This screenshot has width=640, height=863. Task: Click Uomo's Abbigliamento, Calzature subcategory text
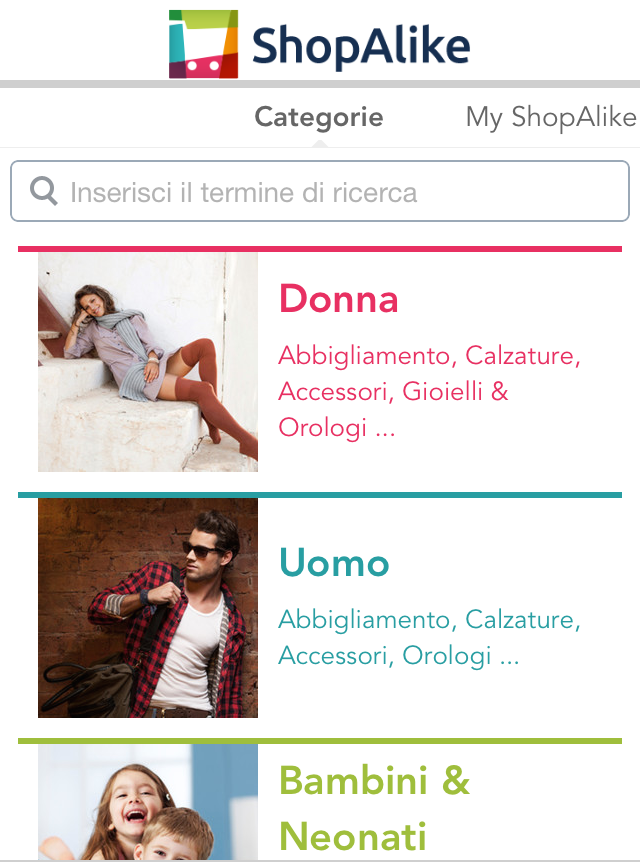[429, 619]
